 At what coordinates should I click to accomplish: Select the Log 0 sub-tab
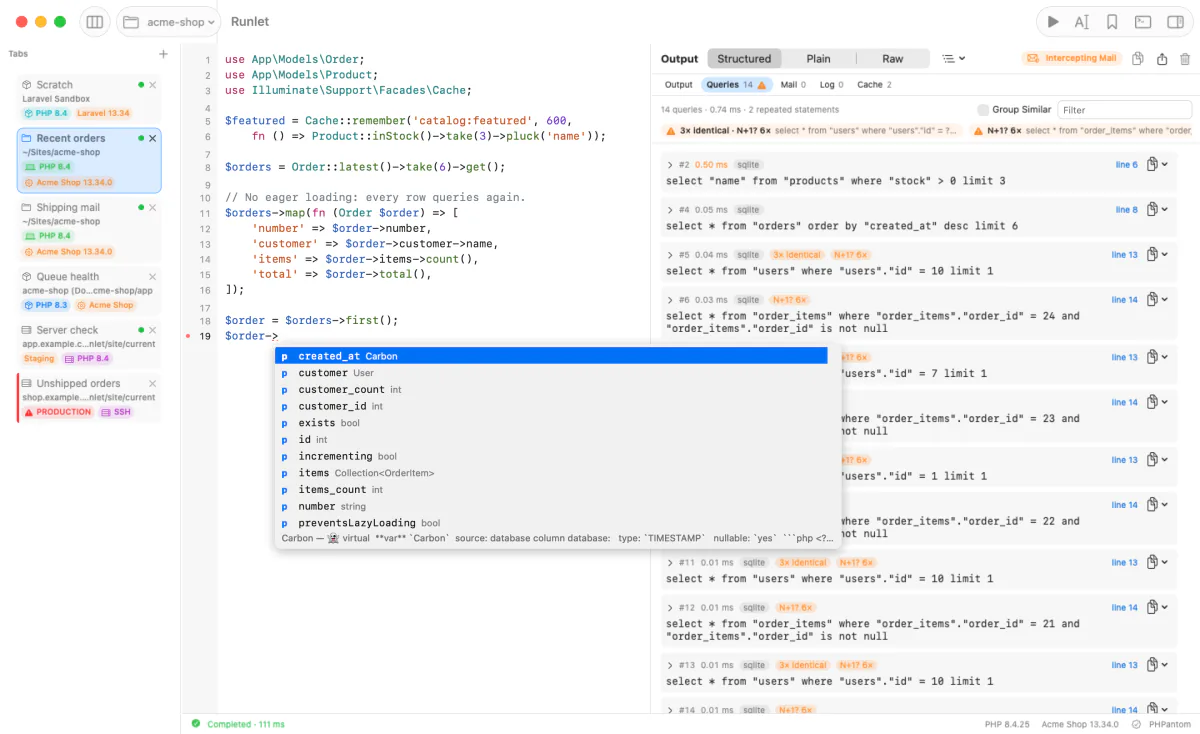tap(832, 85)
